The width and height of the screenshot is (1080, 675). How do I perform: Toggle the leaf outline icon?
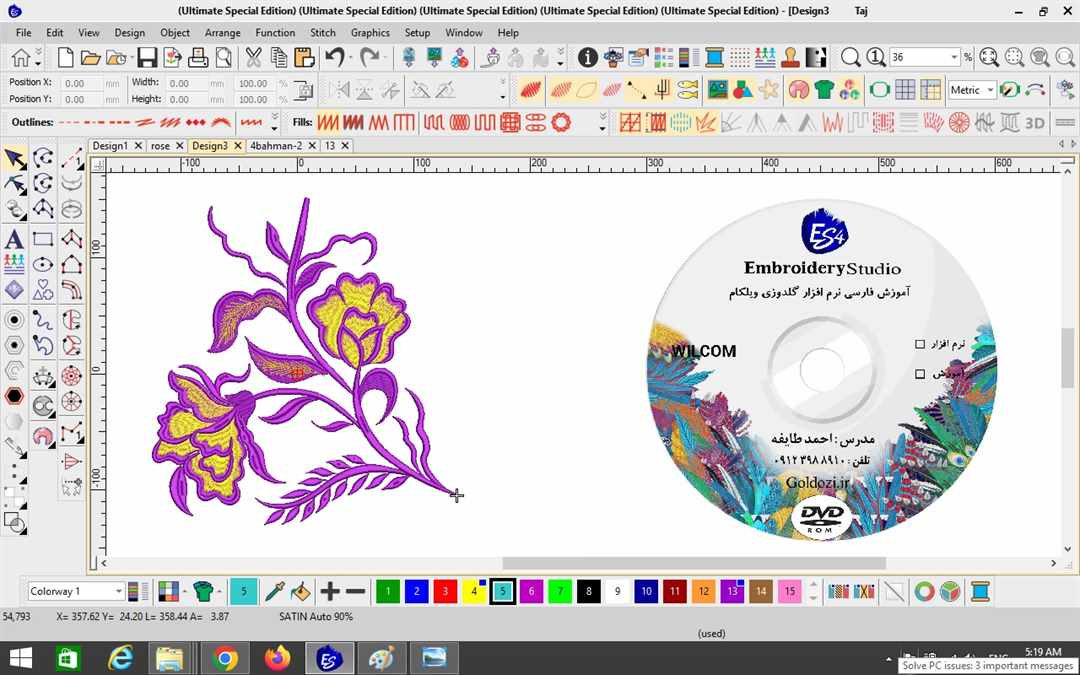tap(586, 90)
